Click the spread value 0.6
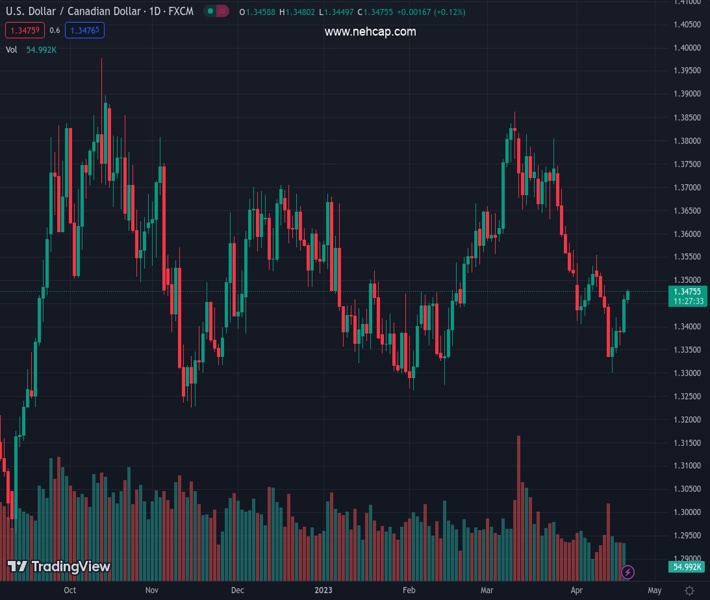710x600 pixels. pos(55,30)
